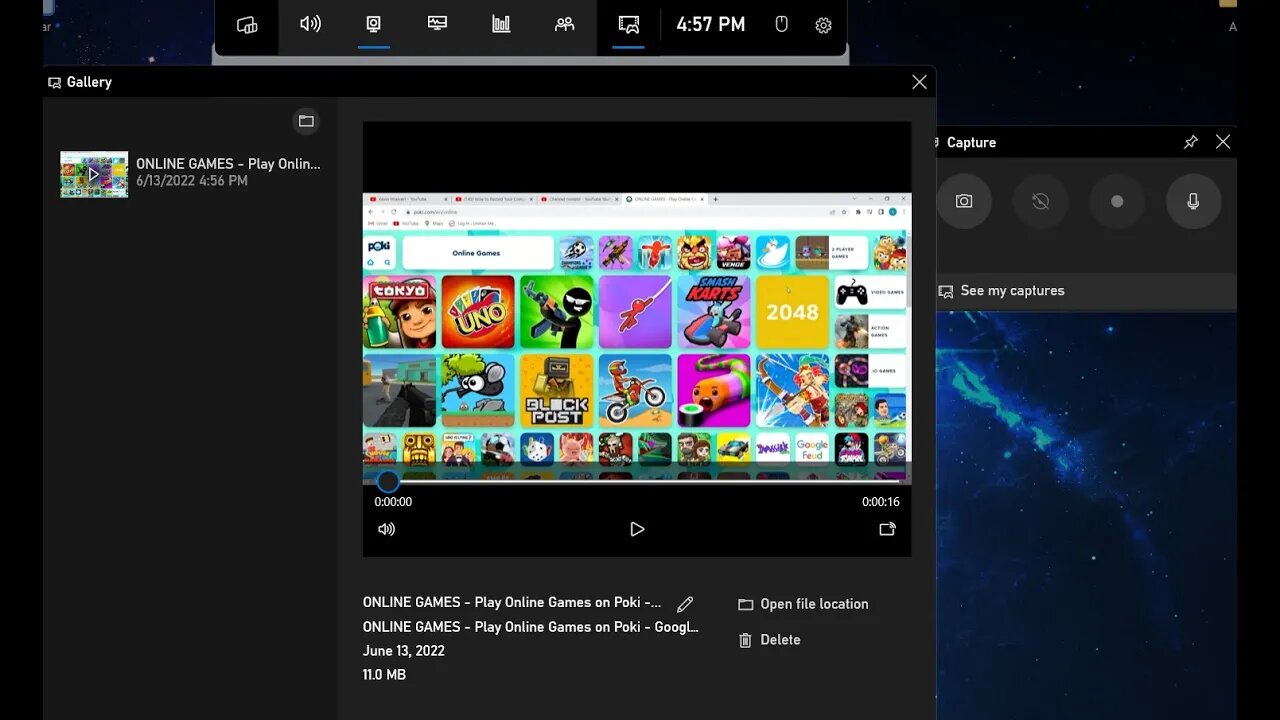The image size is (1280, 720).
Task: Click the June 13, 2022 date text
Action: (x=404, y=651)
